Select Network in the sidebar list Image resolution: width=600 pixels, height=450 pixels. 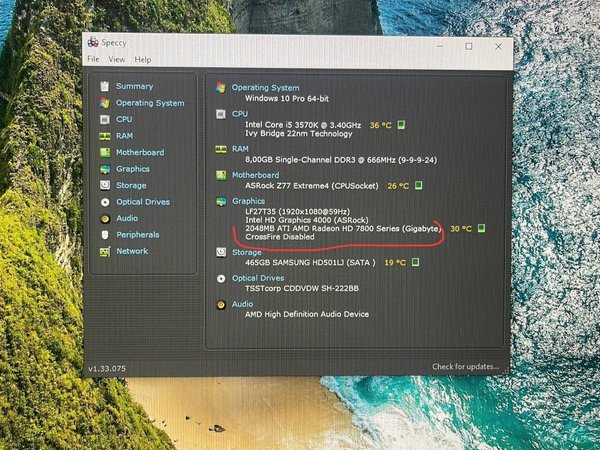(x=131, y=251)
